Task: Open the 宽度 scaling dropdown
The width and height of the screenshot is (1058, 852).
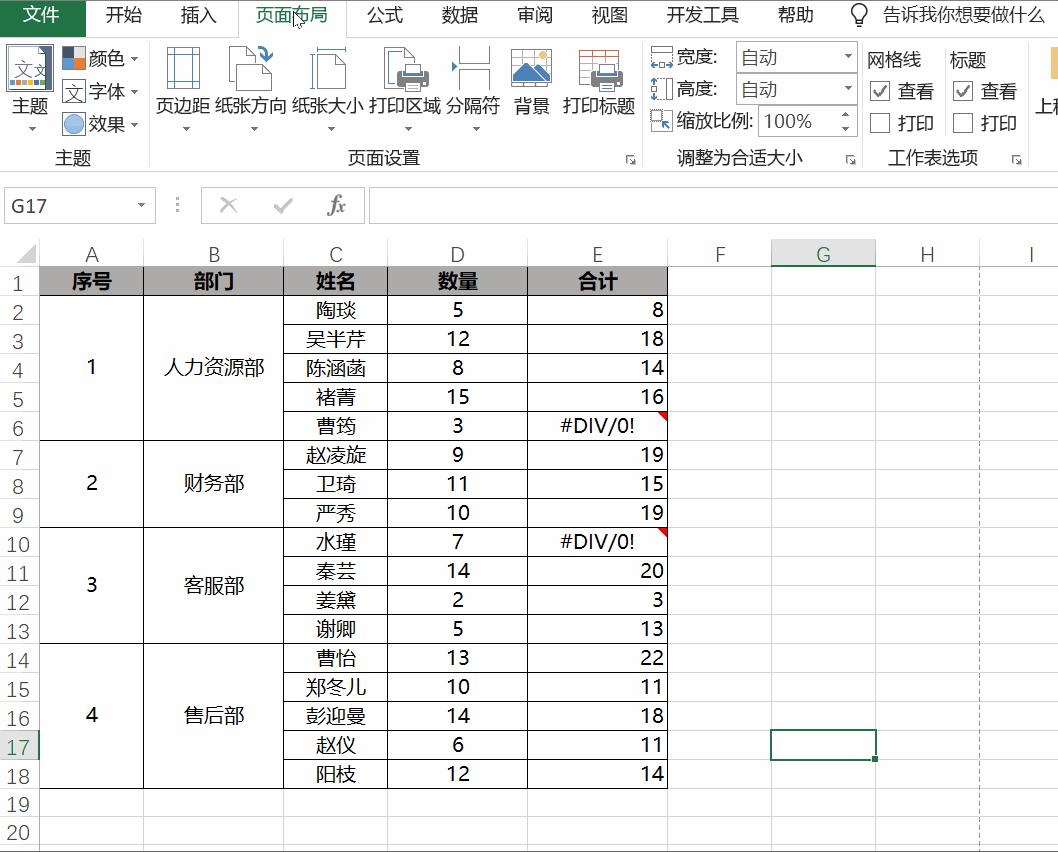Action: (x=848, y=58)
